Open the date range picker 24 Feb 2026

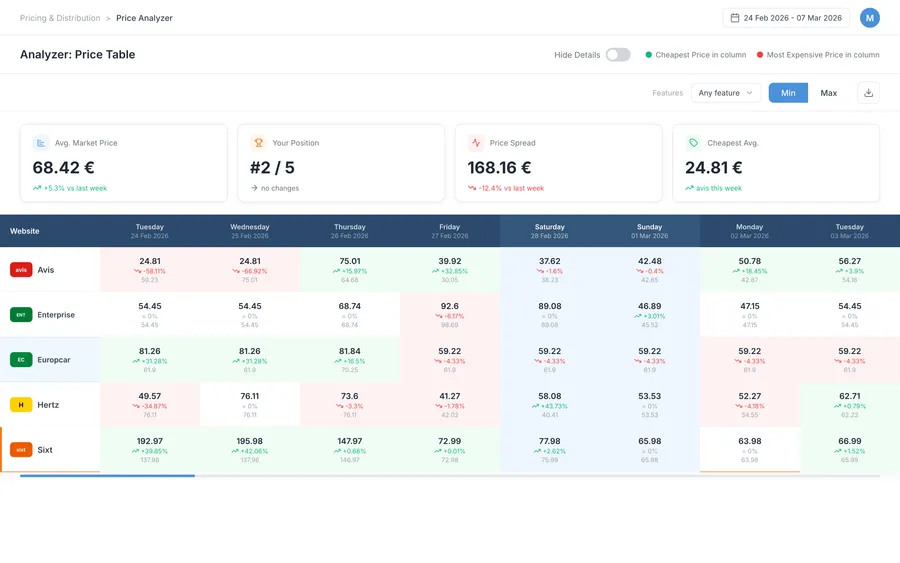(786, 18)
